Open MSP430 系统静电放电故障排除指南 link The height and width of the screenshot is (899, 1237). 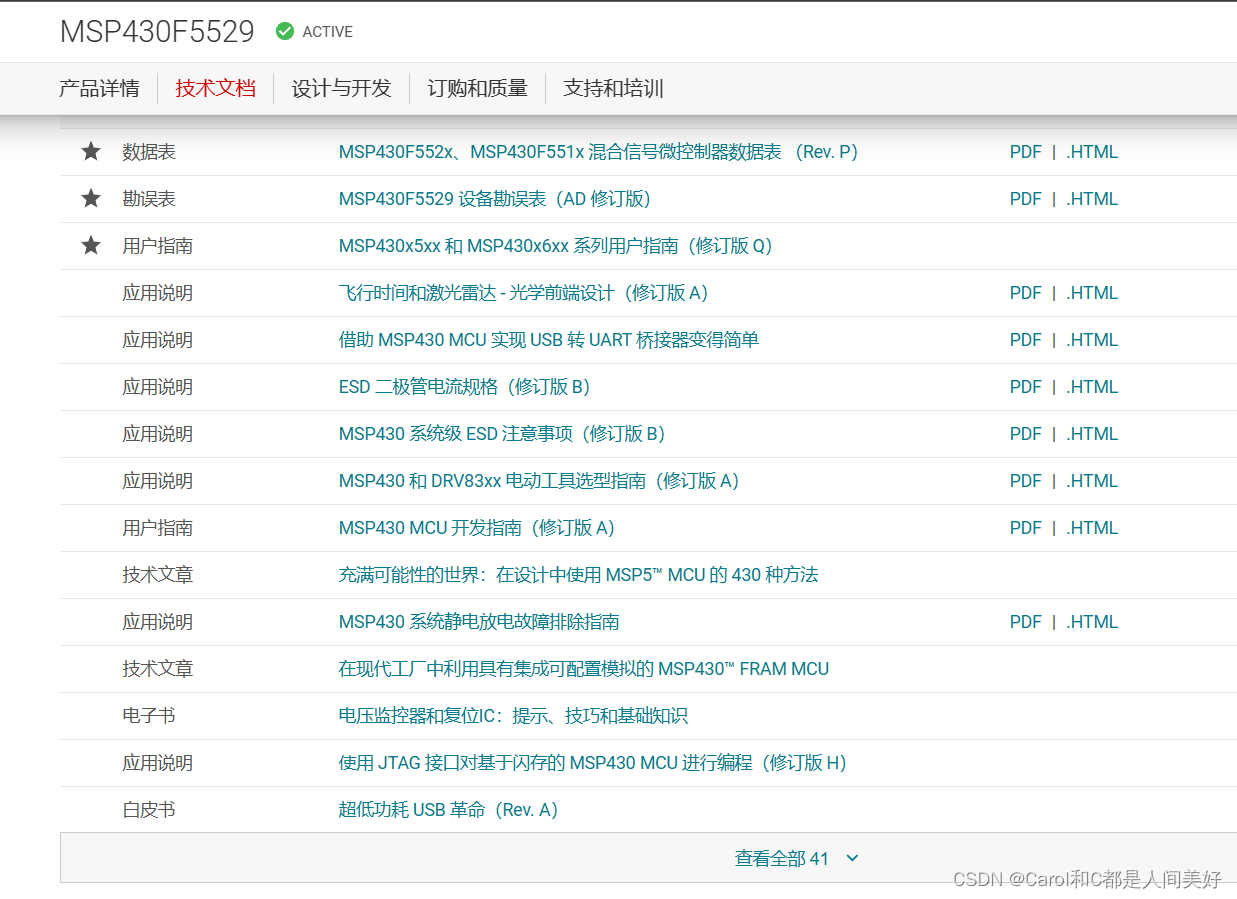(x=479, y=622)
